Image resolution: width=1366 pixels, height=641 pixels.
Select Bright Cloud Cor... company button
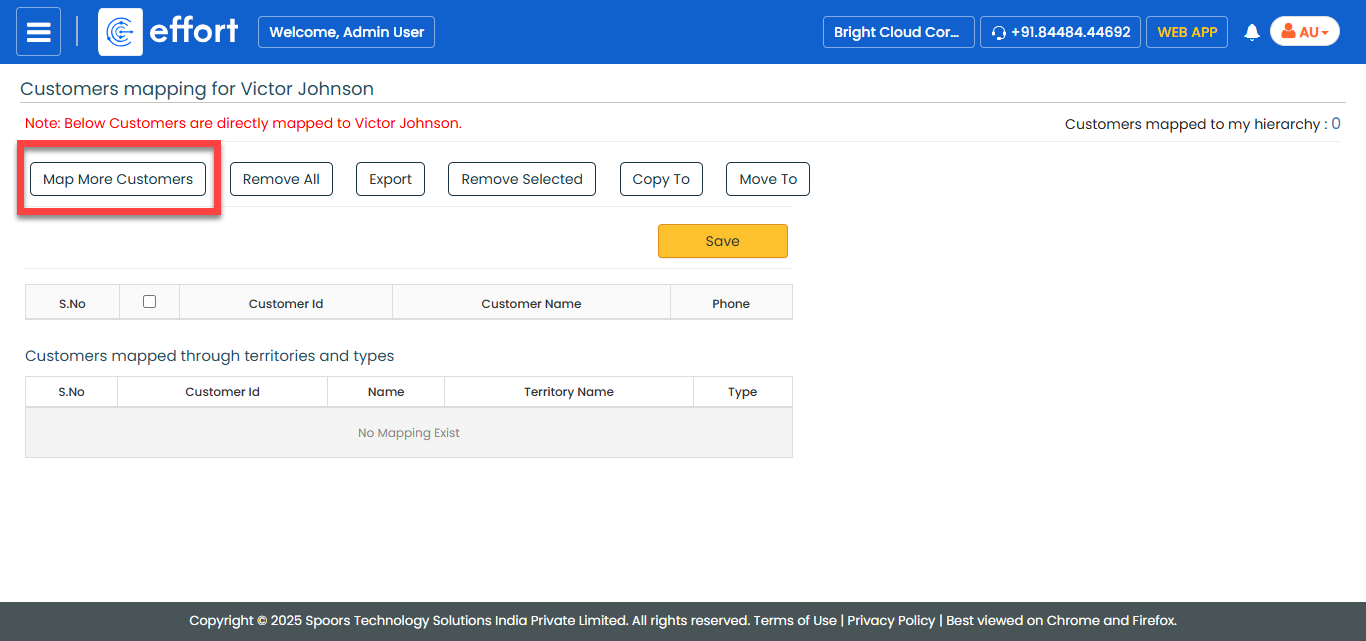897,32
